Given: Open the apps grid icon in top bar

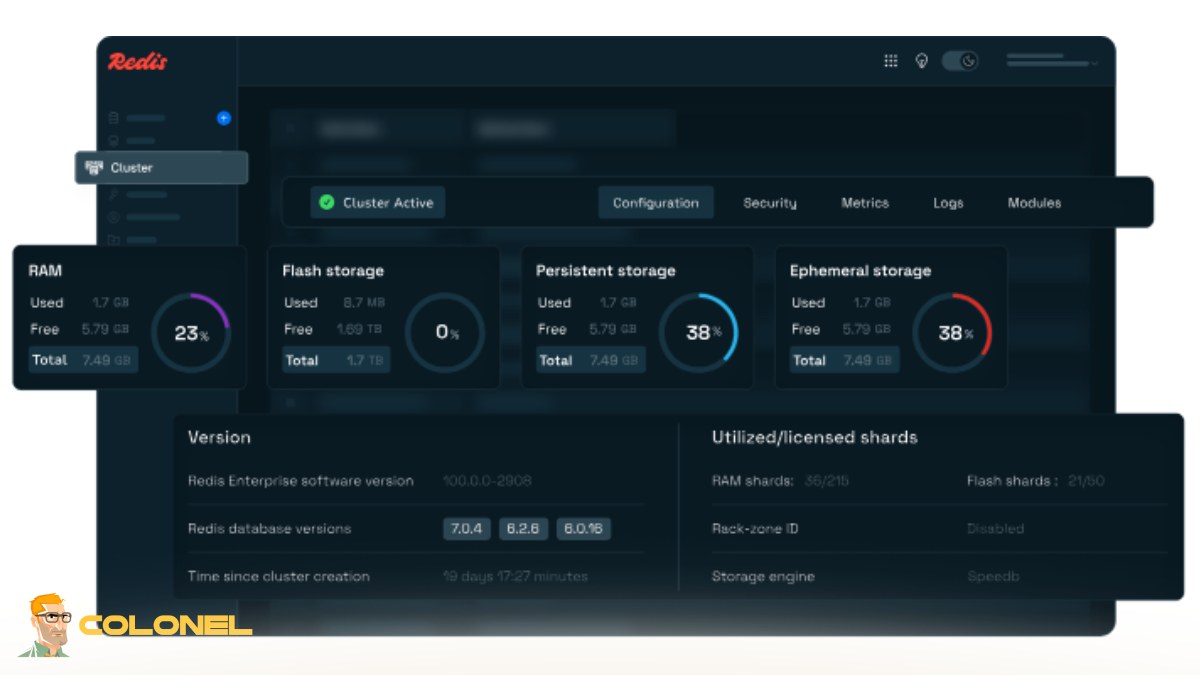Looking at the screenshot, I should point(890,60).
